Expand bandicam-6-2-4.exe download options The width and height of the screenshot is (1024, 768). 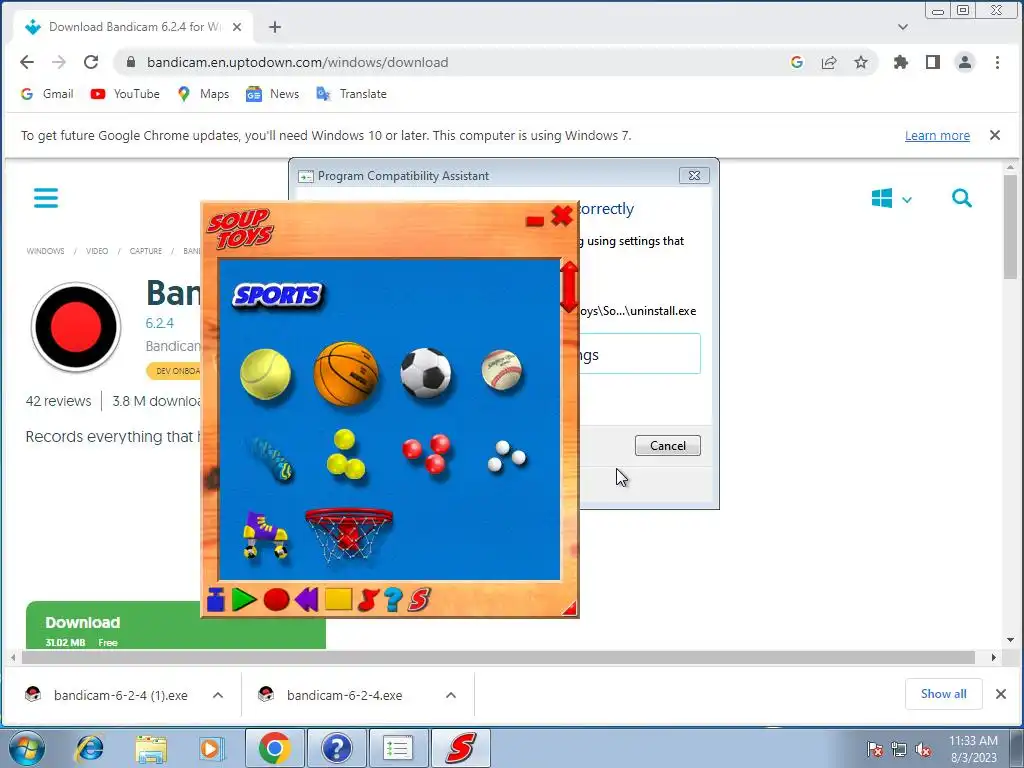click(x=451, y=695)
